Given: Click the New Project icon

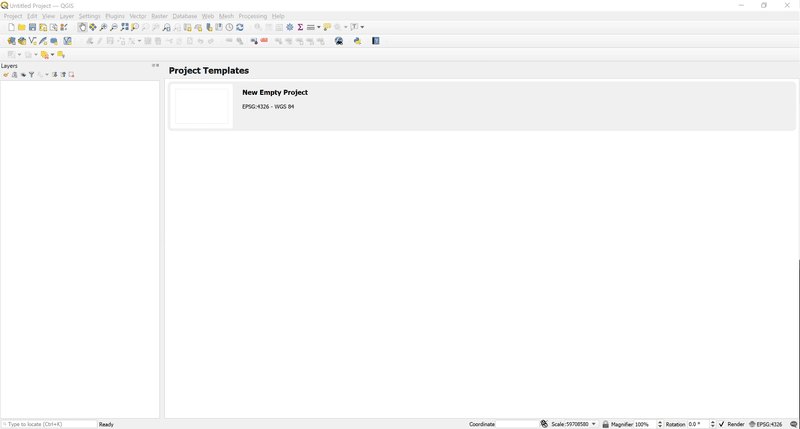Looking at the screenshot, I should click(x=11, y=27).
